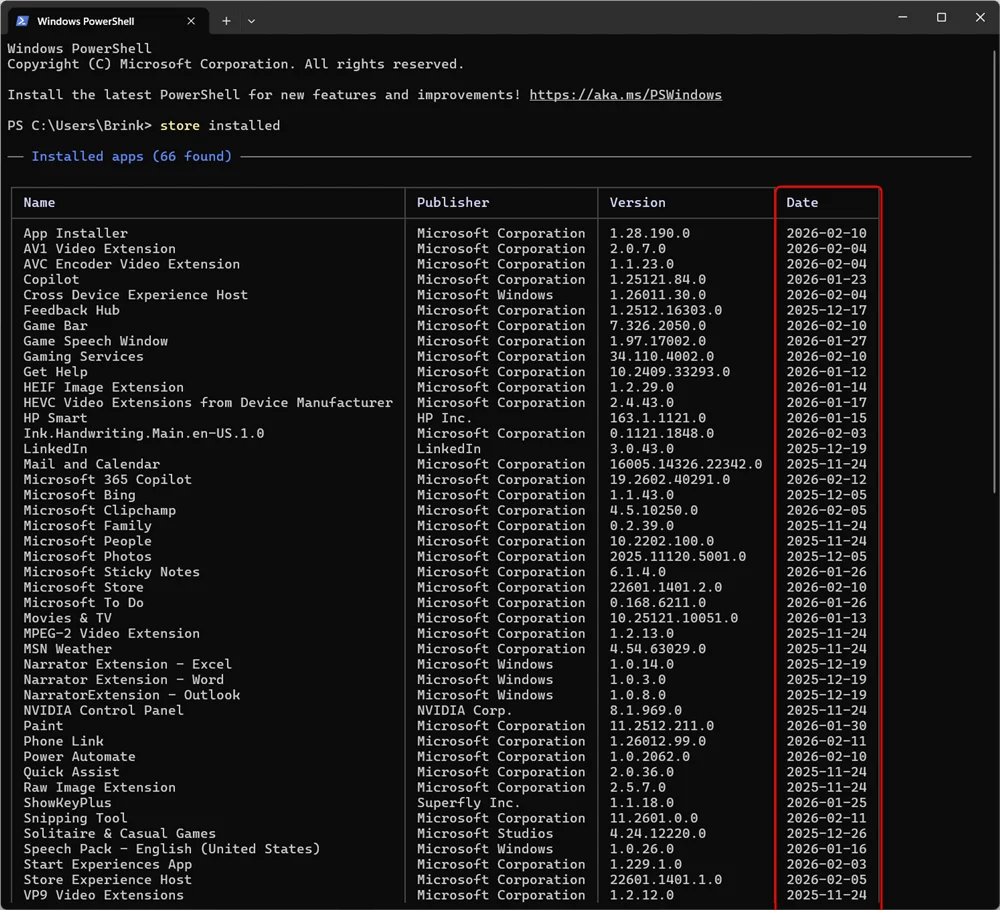Viewport: 1000px width, 910px height.
Task: Click 'HEVC Video Extensions from Device Manufacturer'
Action: [208, 402]
